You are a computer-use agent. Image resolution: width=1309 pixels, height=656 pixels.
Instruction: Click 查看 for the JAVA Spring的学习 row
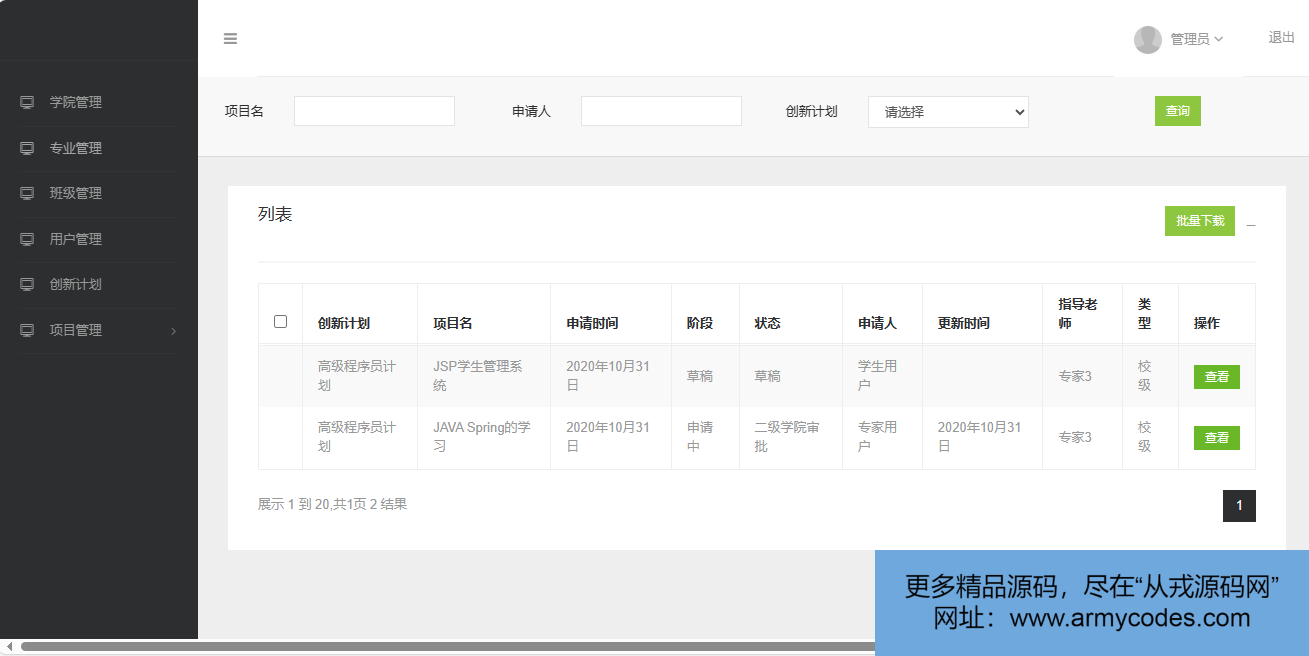pyautogui.click(x=1217, y=438)
